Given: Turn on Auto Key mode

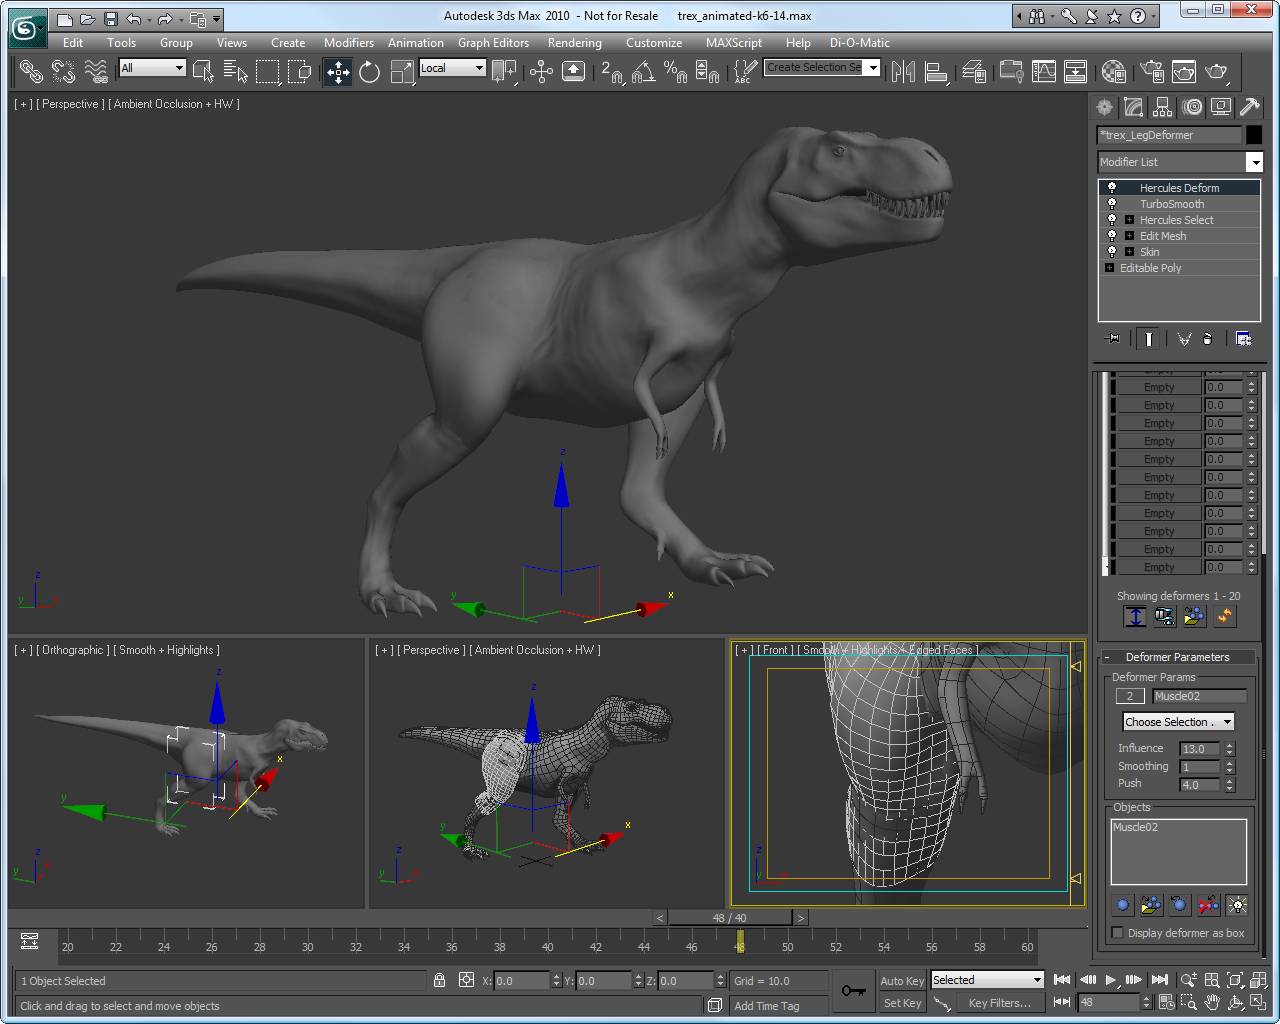Looking at the screenshot, I should pos(900,980).
